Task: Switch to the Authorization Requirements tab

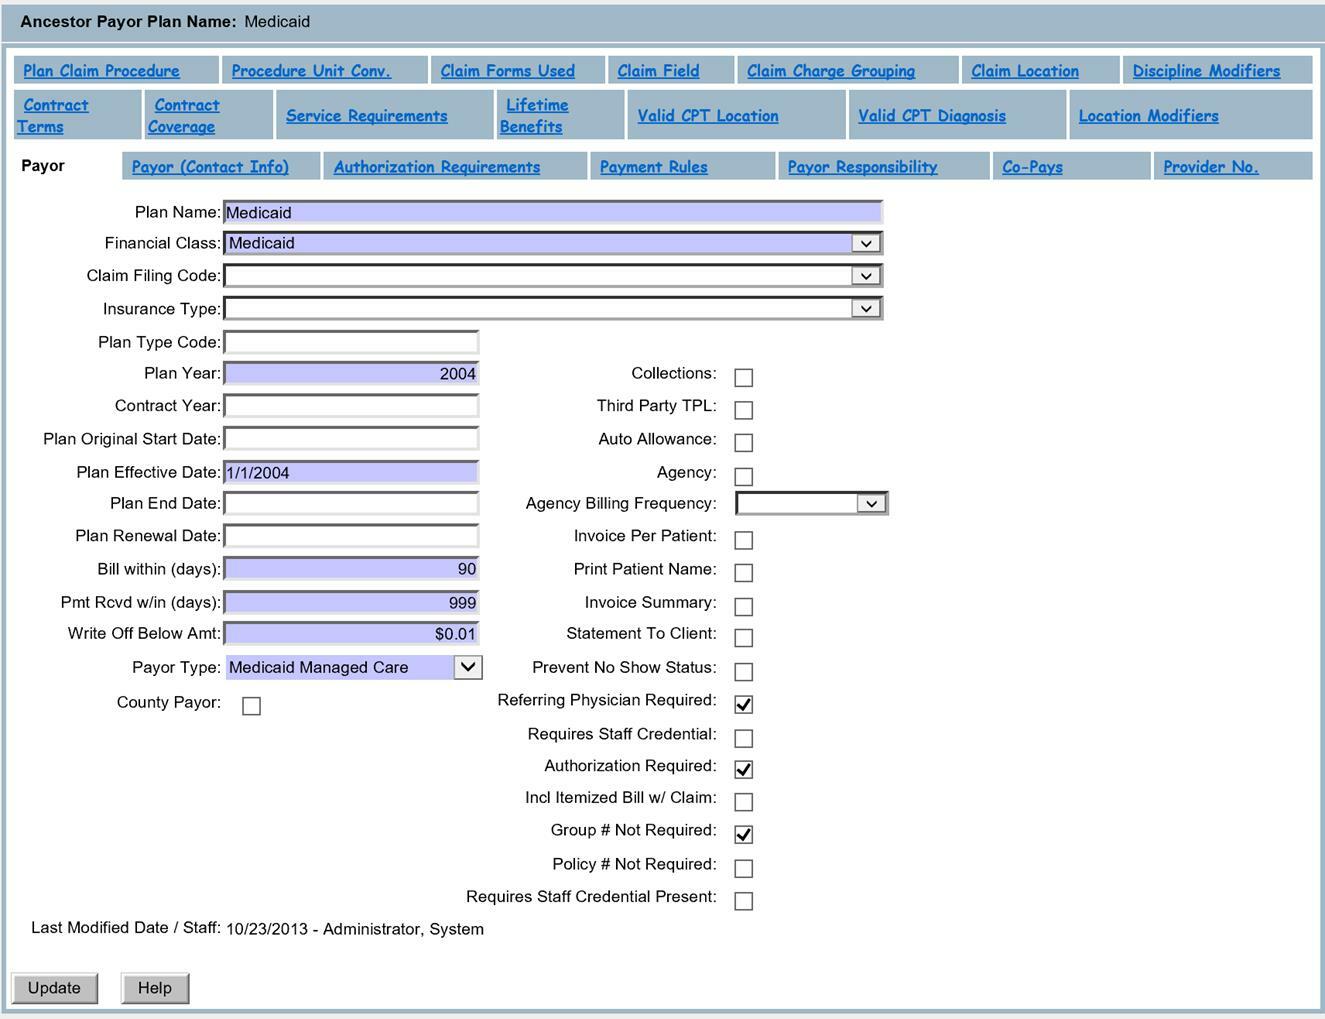Action: pyautogui.click(x=437, y=167)
